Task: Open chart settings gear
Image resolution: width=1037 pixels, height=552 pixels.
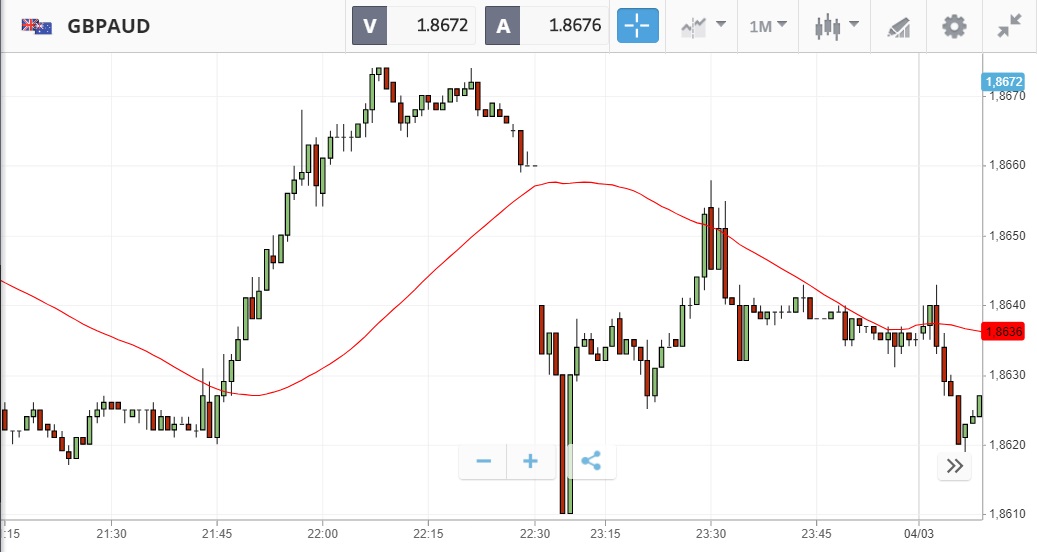Action: click(x=955, y=26)
